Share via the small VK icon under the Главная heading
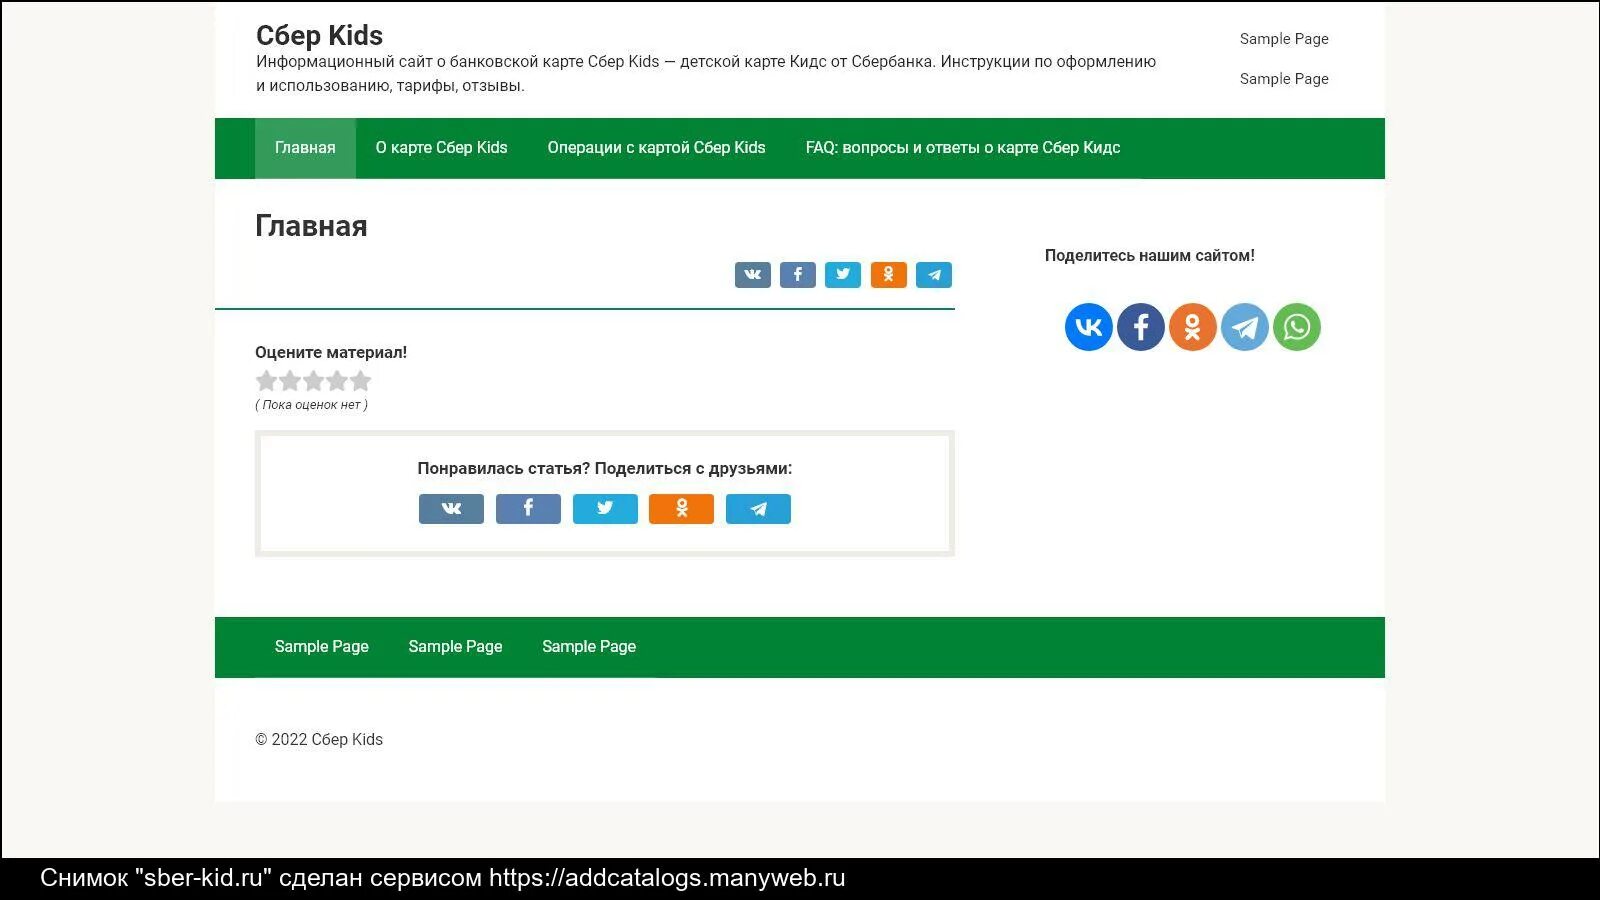This screenshot has width=1600, height=900. click(753, 275)
